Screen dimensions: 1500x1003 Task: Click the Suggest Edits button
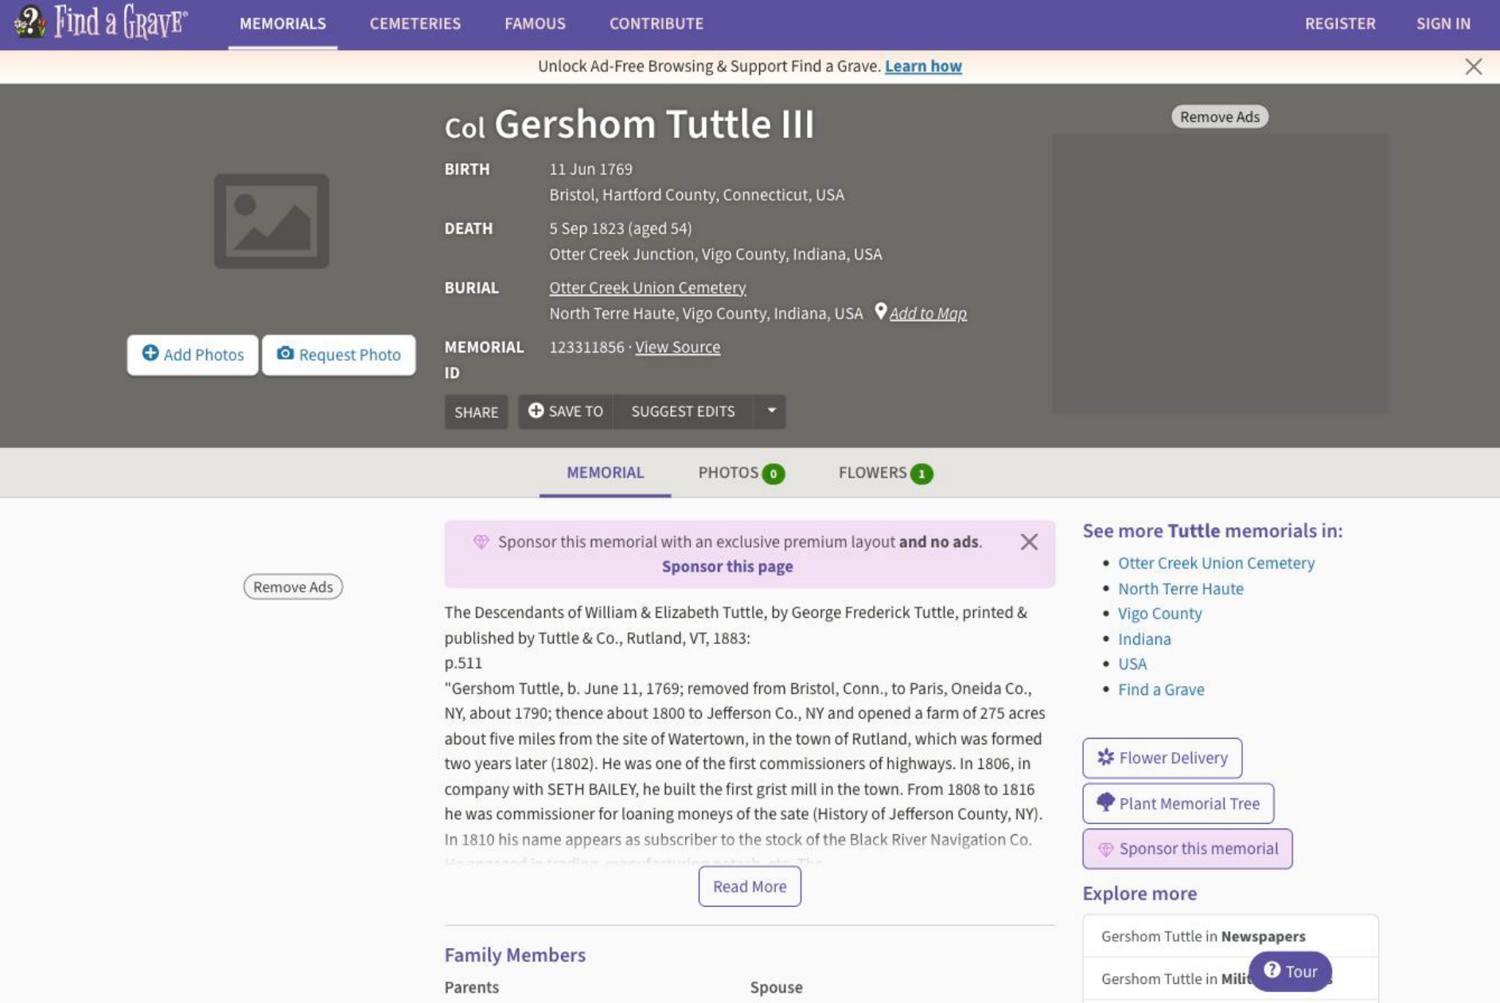tap(683, 411)
